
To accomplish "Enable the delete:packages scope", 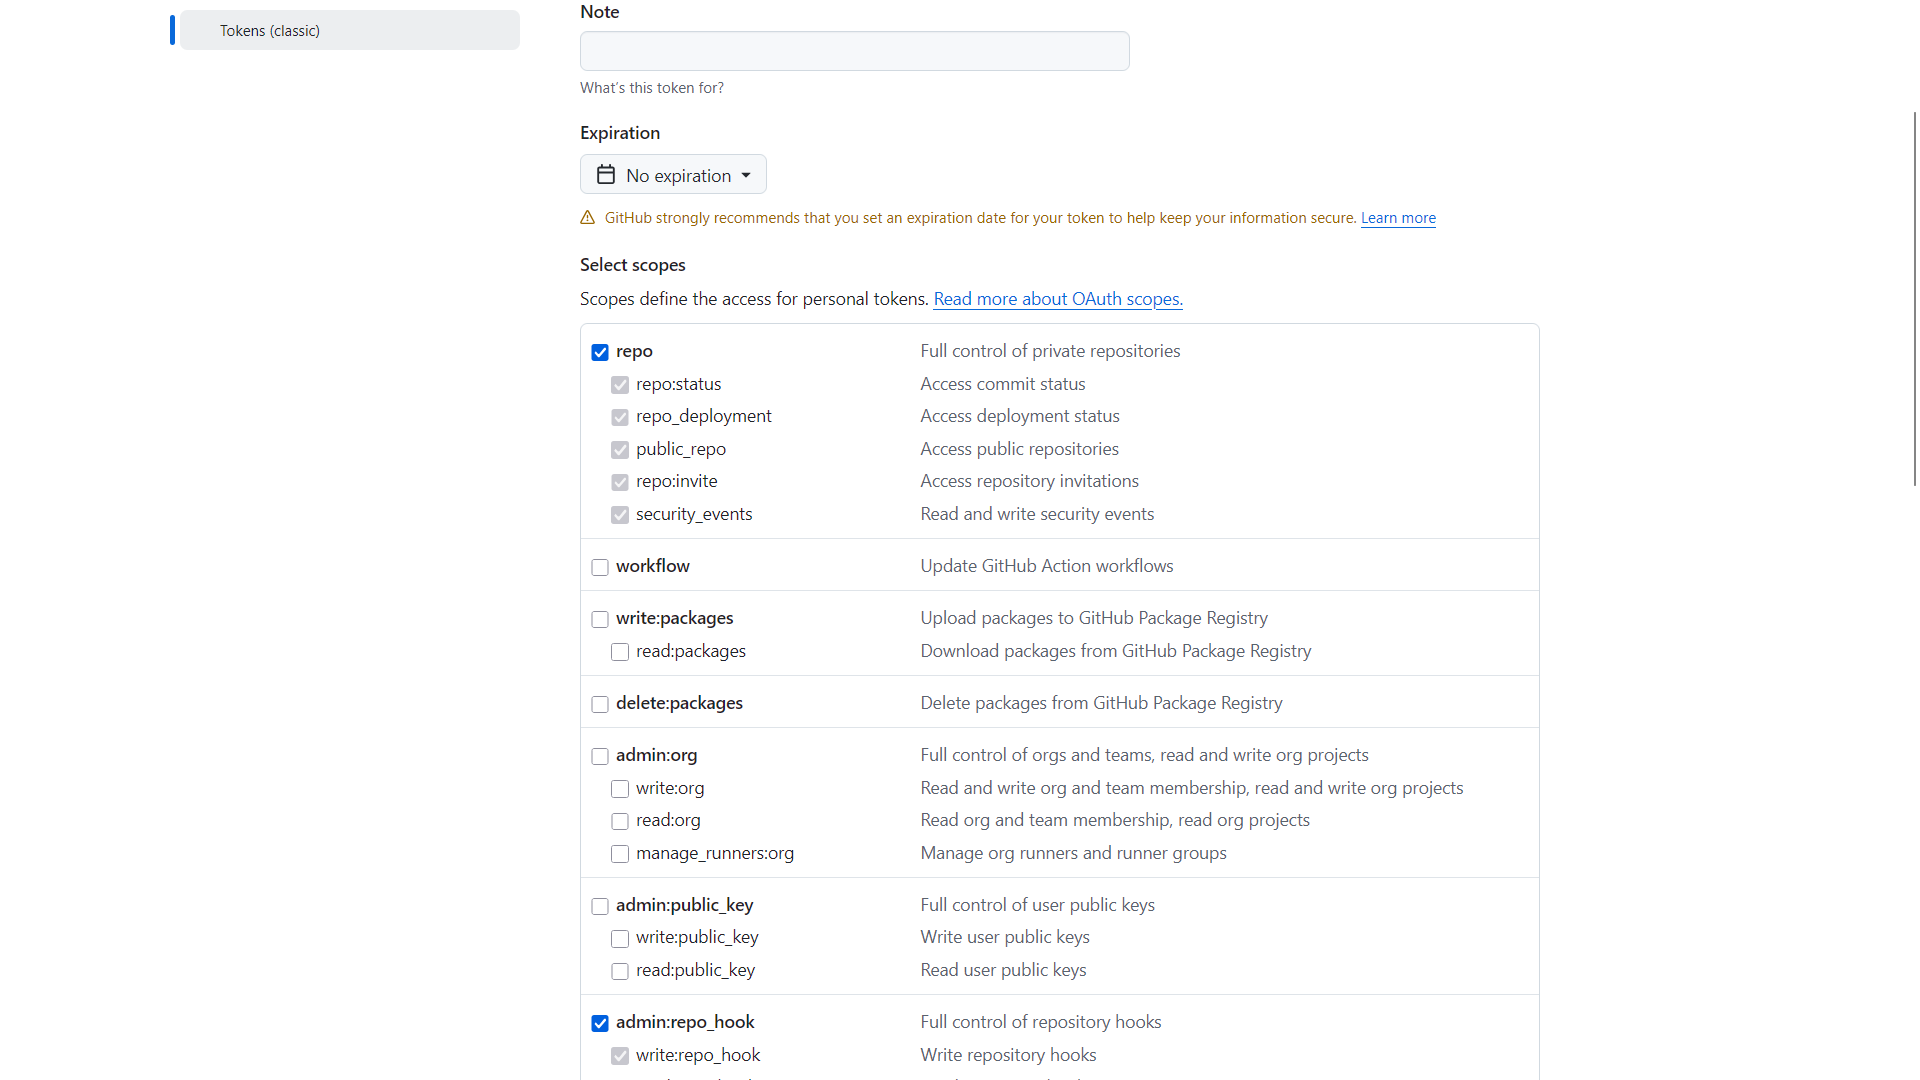I will tap(600, 704).
